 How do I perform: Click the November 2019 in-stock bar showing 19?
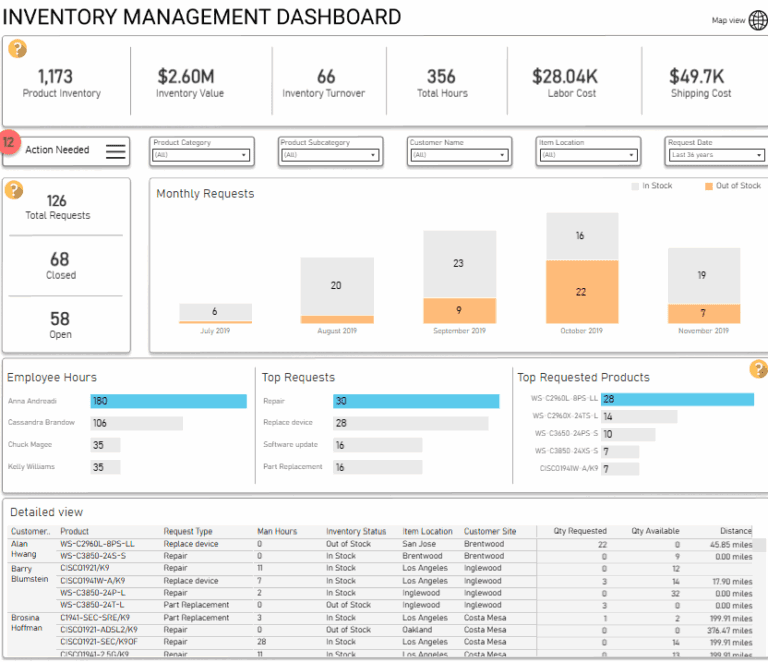tap(704, 276)
